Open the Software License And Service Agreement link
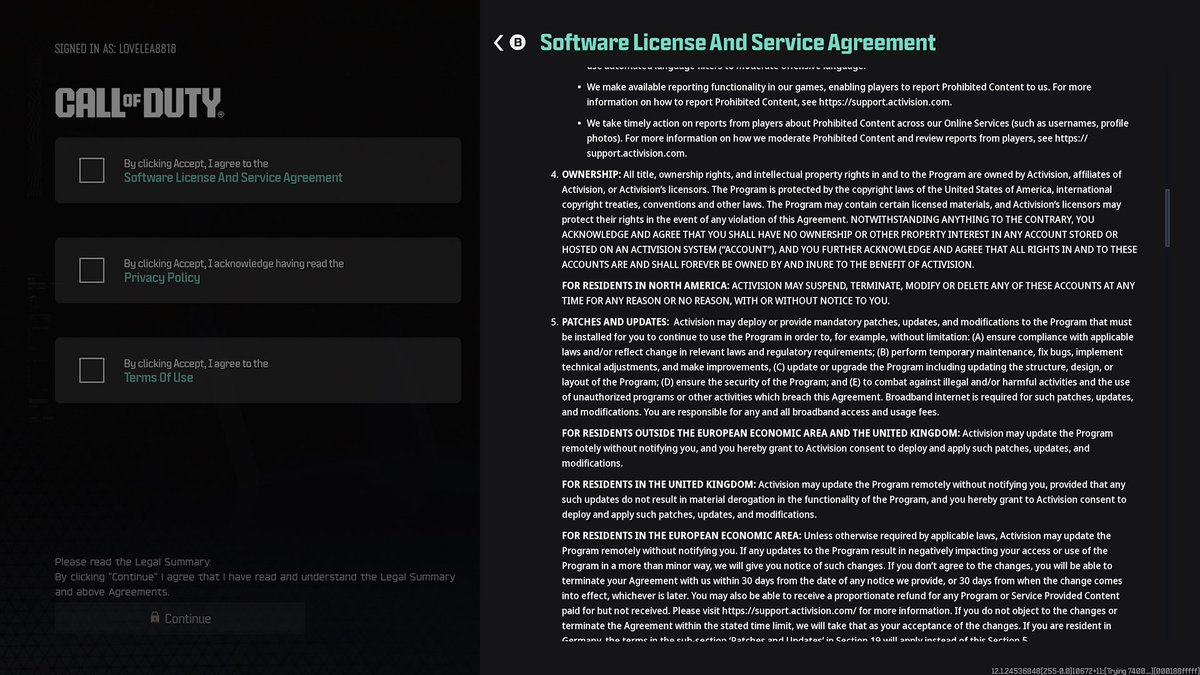This screenshot has width=1200, height=675. [233, 178]
